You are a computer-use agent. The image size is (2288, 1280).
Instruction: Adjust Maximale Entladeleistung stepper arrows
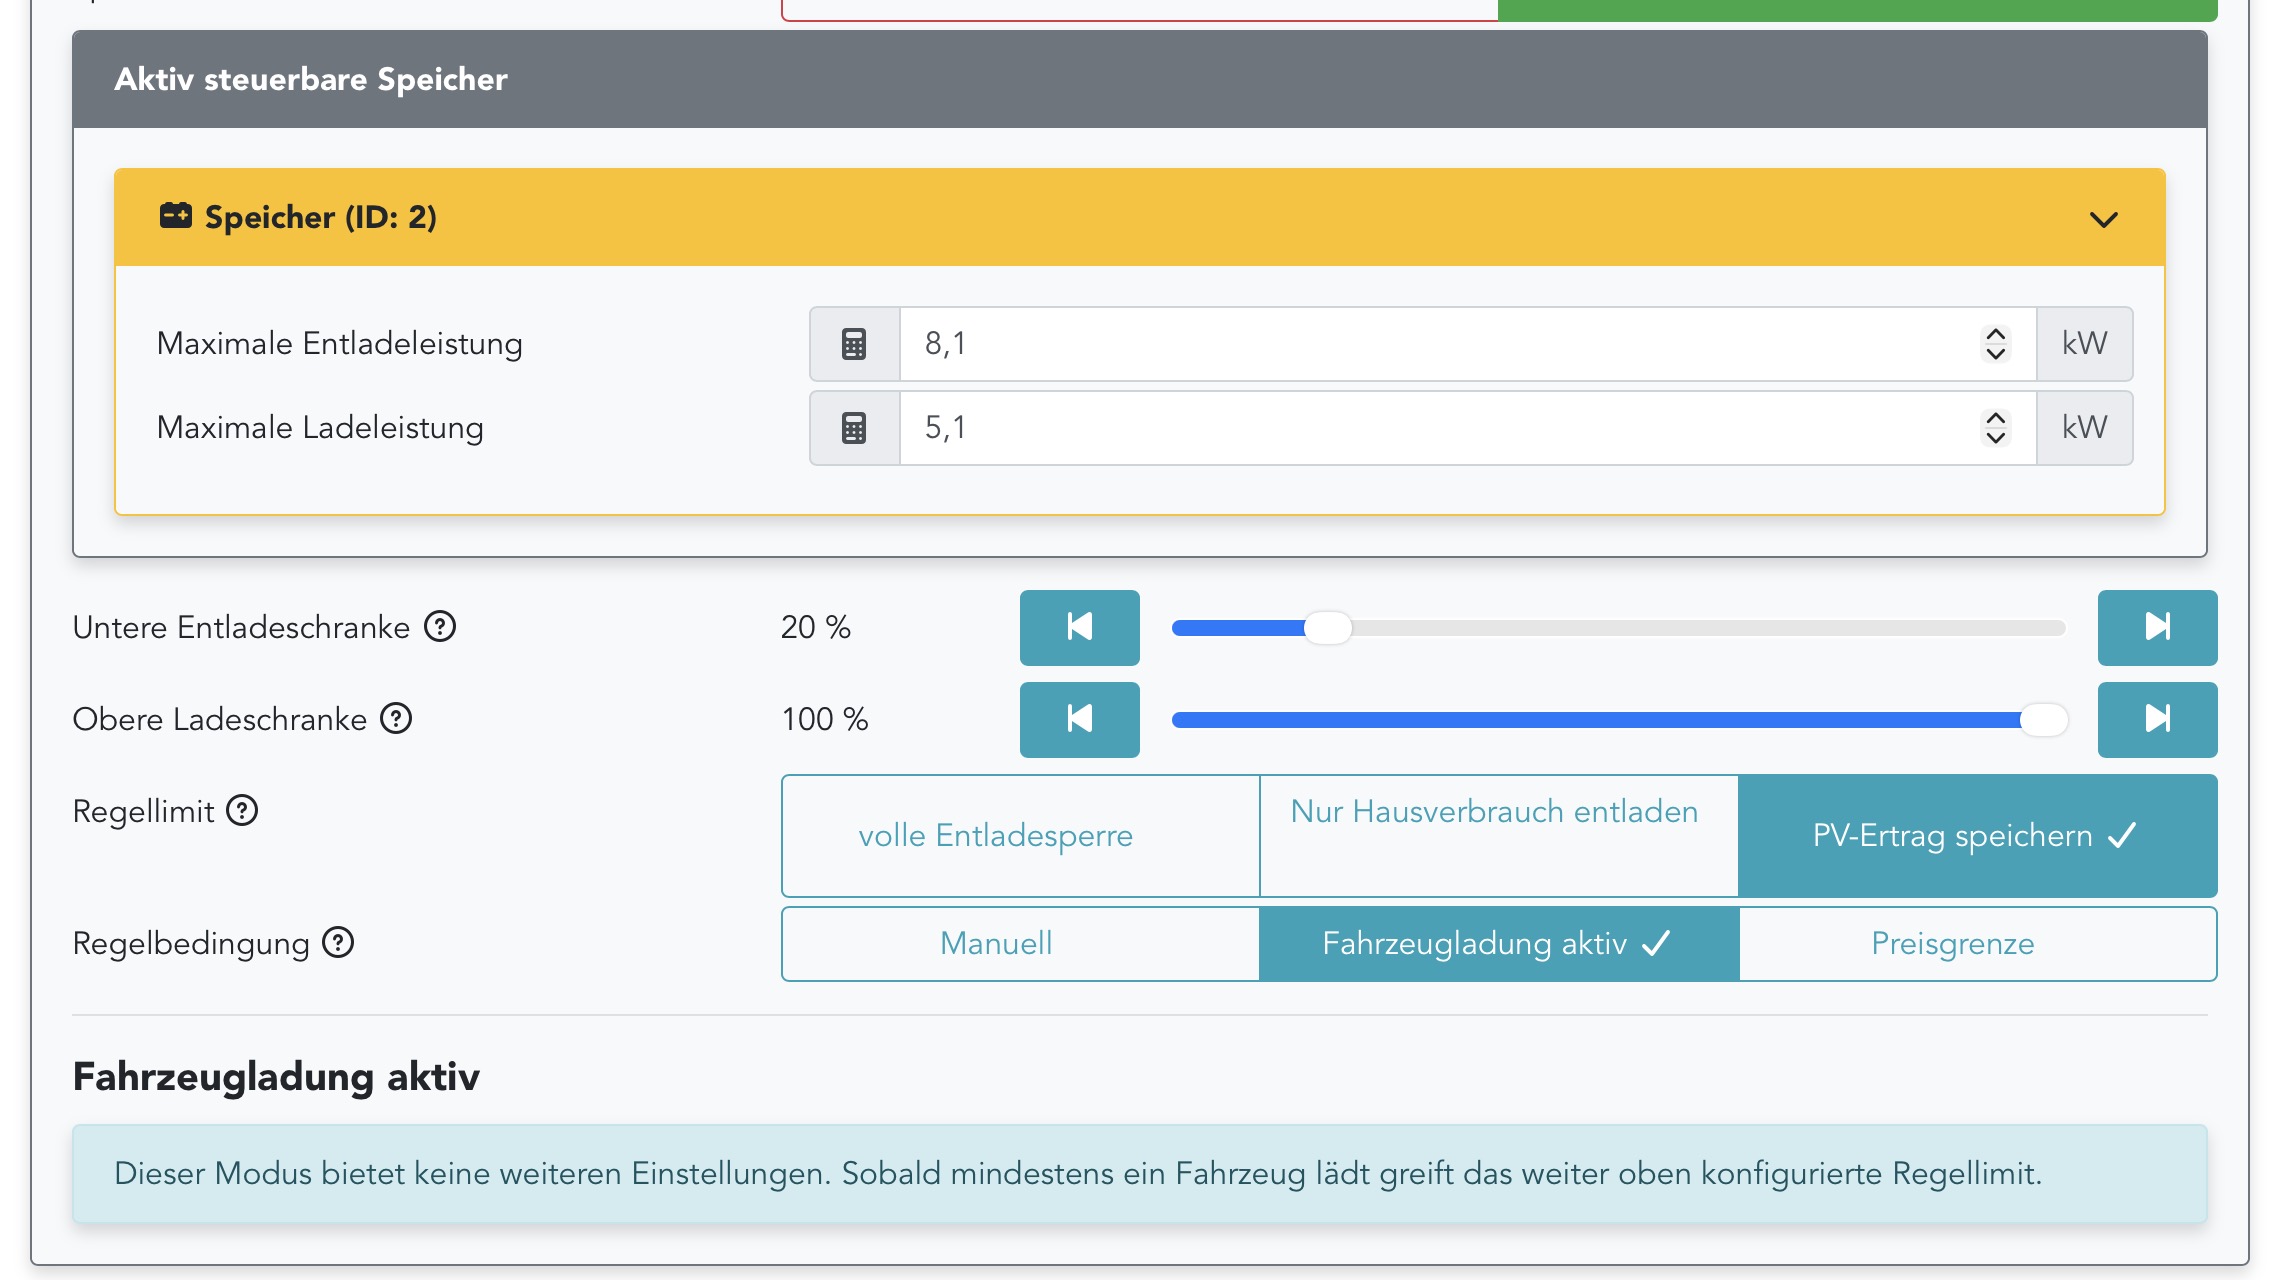[x=1995, y=344]
